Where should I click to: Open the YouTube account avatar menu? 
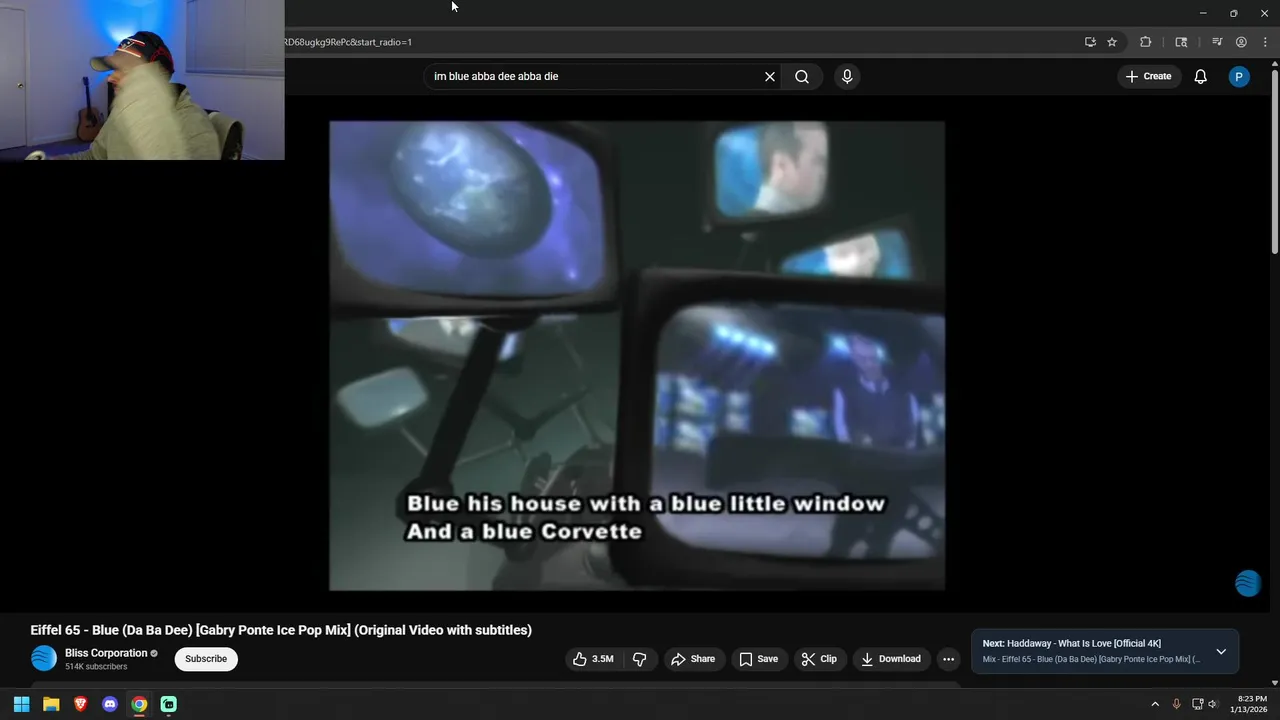tap(1239, 77)
